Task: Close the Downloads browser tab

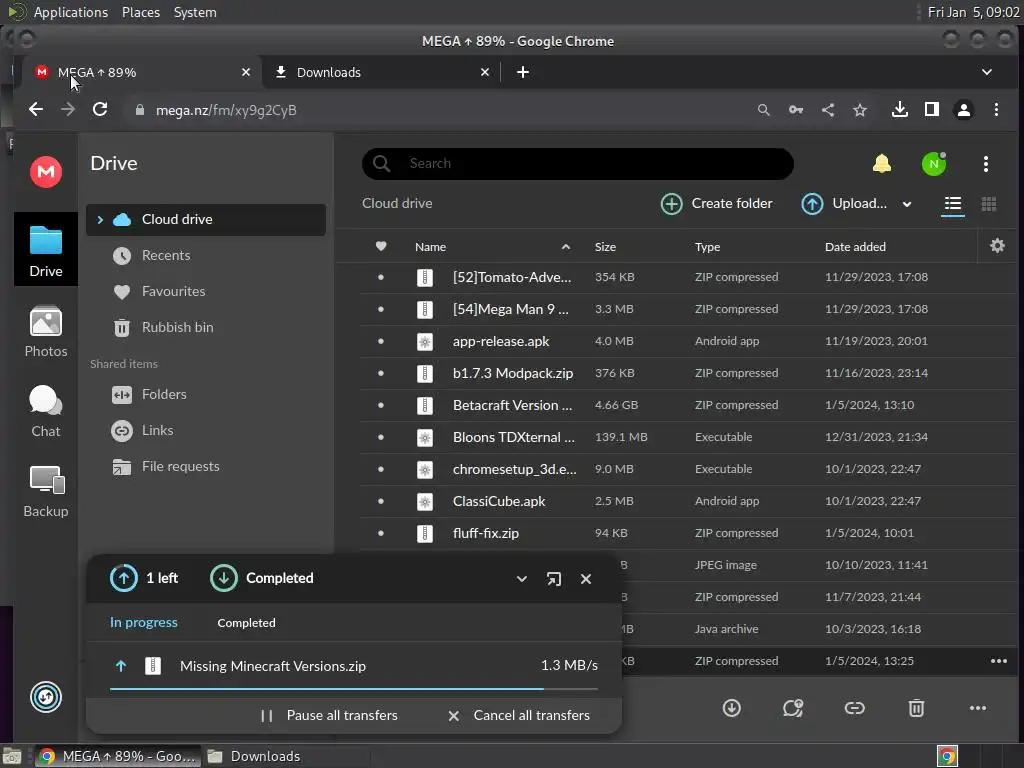Action: [485, 72]
